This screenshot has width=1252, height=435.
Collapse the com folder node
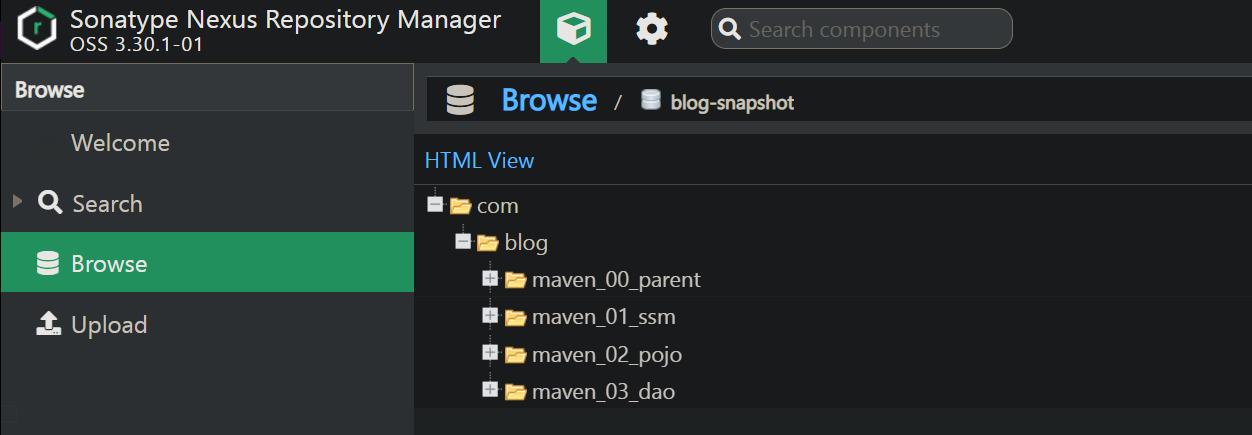[435, 204]
